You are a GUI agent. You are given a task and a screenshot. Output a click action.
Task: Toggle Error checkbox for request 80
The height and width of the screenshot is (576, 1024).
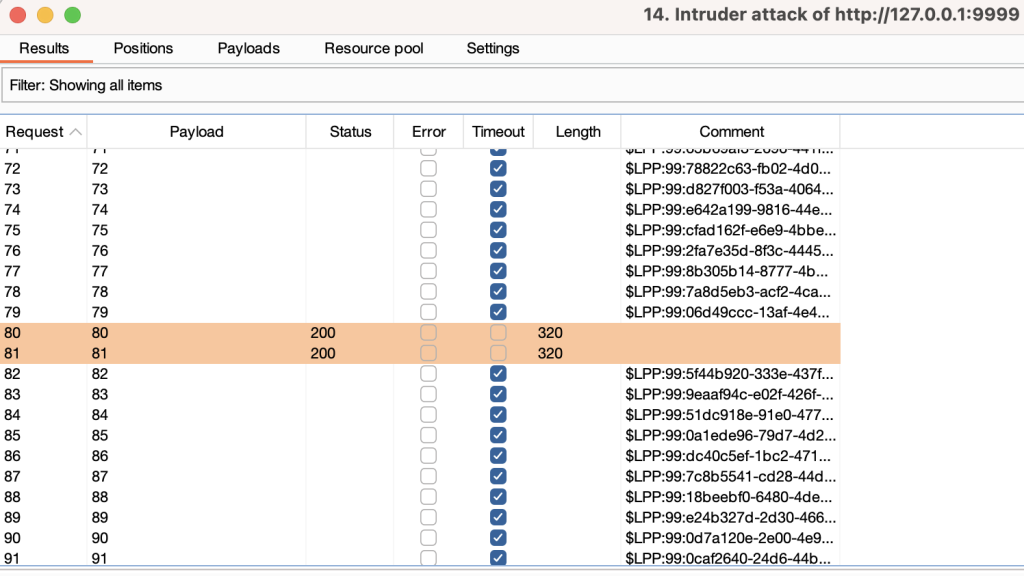[428, 333]
